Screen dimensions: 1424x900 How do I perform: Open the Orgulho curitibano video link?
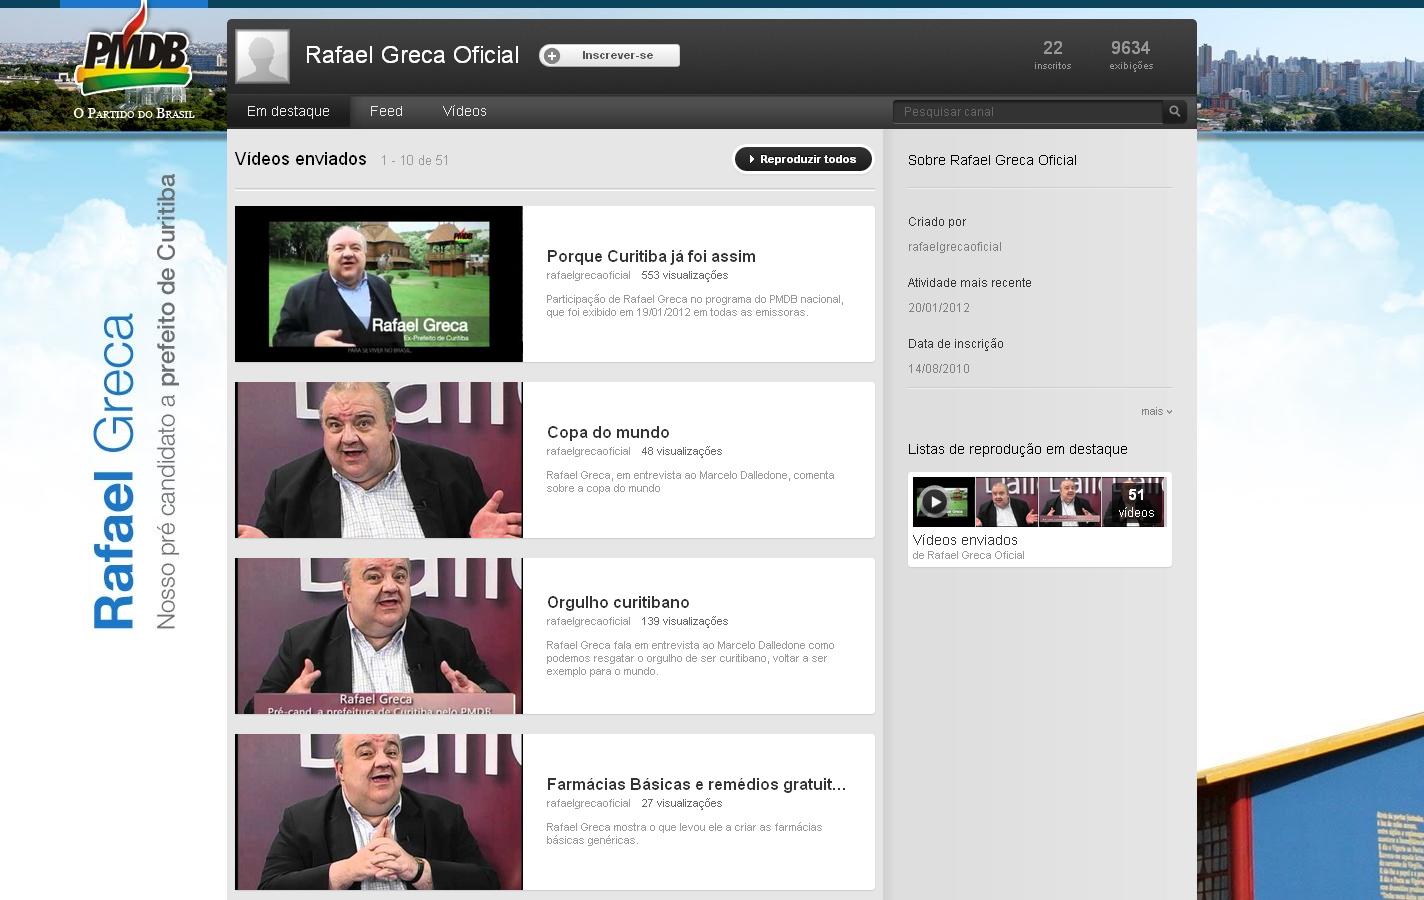pyautogui.click(x=618, y=602)
